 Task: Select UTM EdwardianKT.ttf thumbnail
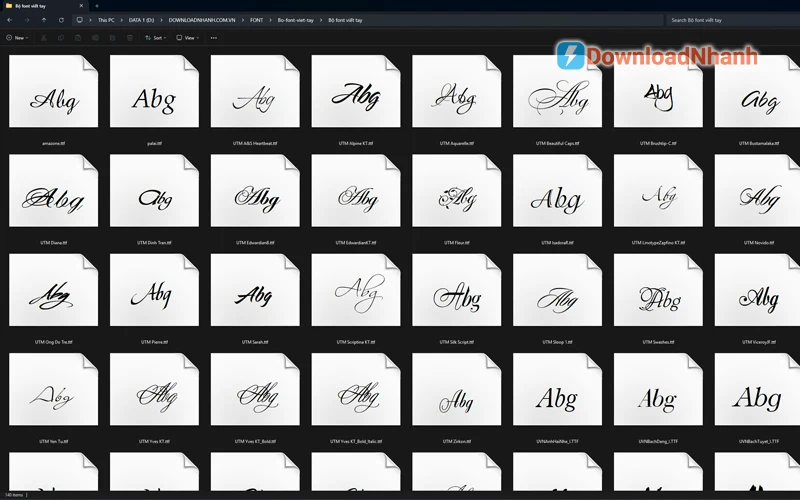356,191
